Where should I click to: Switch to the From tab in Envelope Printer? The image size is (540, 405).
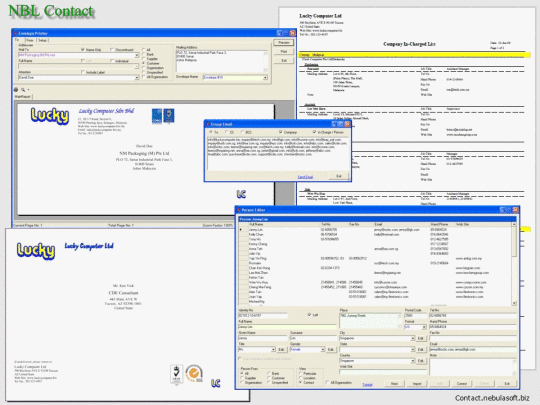pyautogui.click(x=30, y=40)
